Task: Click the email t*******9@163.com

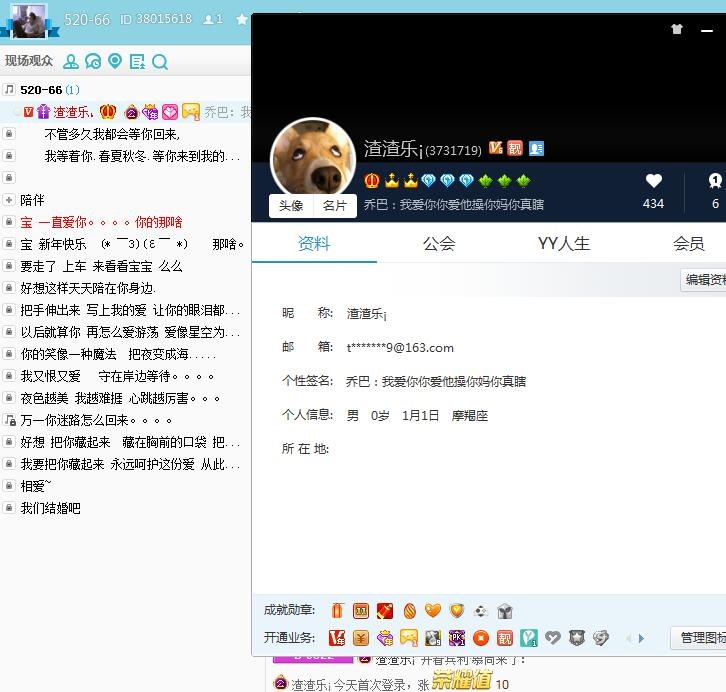Action: click(400, 348)
